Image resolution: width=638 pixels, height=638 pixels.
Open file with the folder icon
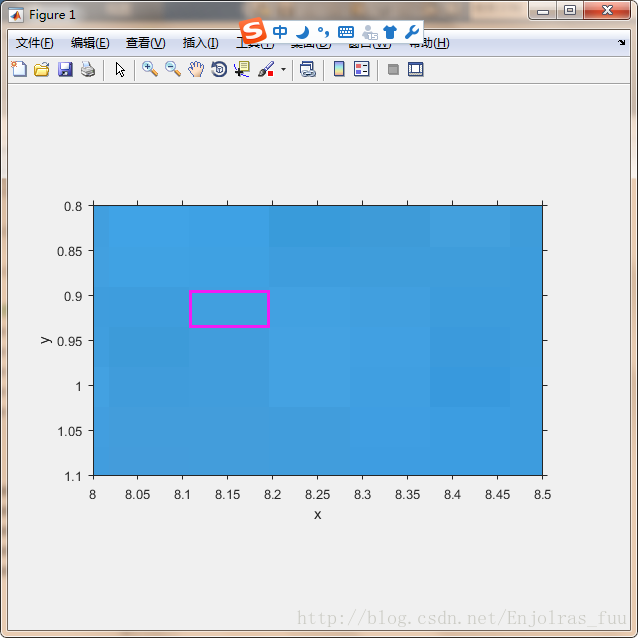[x=42, y=69]
